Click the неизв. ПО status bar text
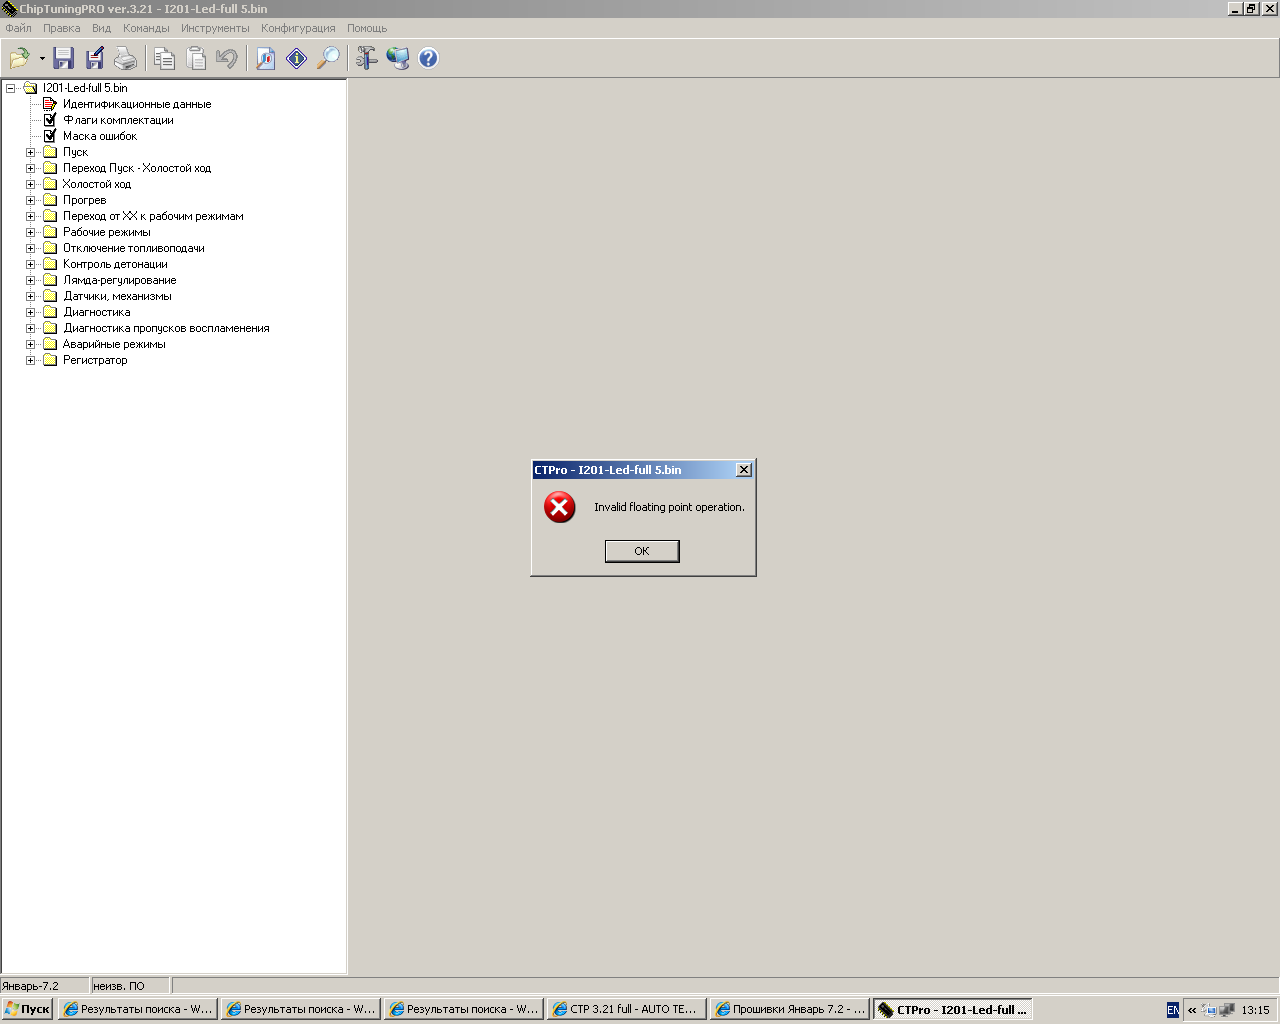Screen dimensions: 1280x1024 [119, 986]
